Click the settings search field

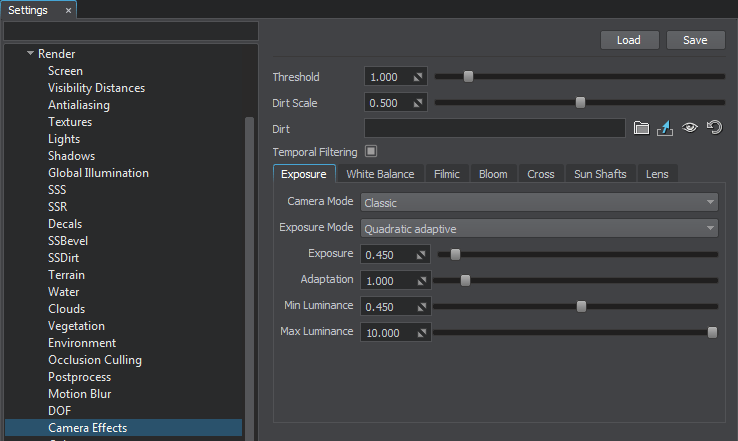click(x=131, y=31)
